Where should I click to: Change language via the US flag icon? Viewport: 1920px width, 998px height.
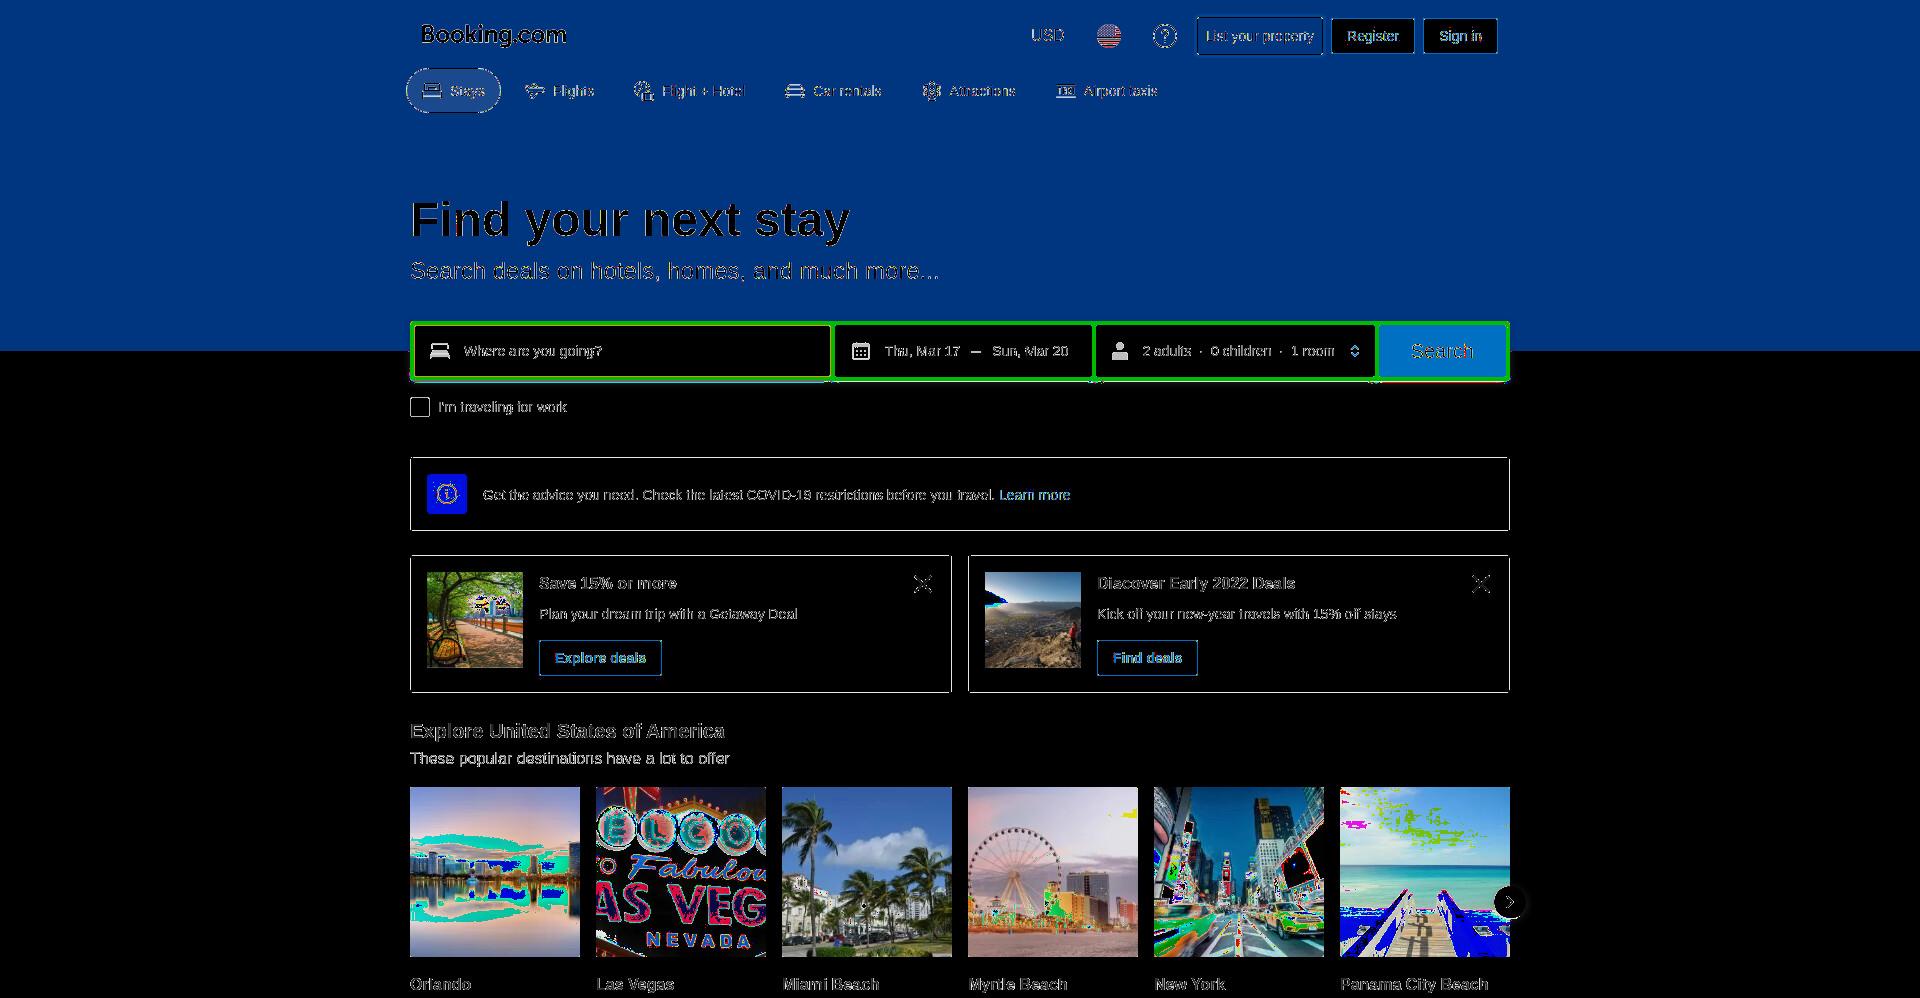click(x=1108, y=36)
